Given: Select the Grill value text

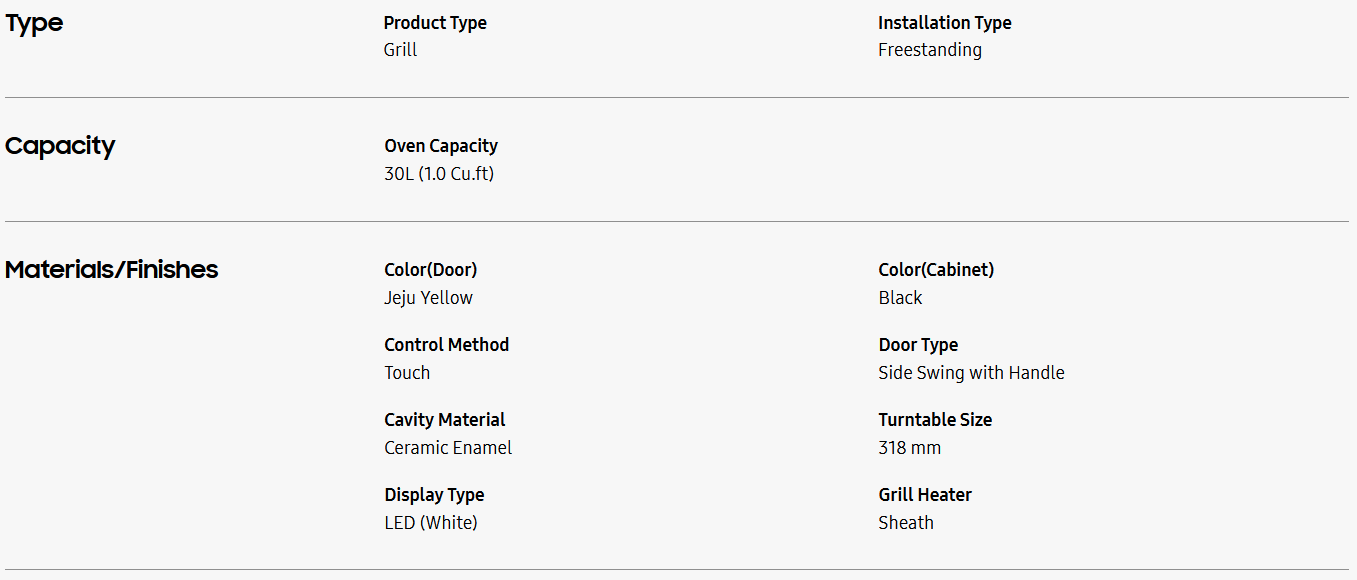Looking at the screenshot, I should 400,50.
